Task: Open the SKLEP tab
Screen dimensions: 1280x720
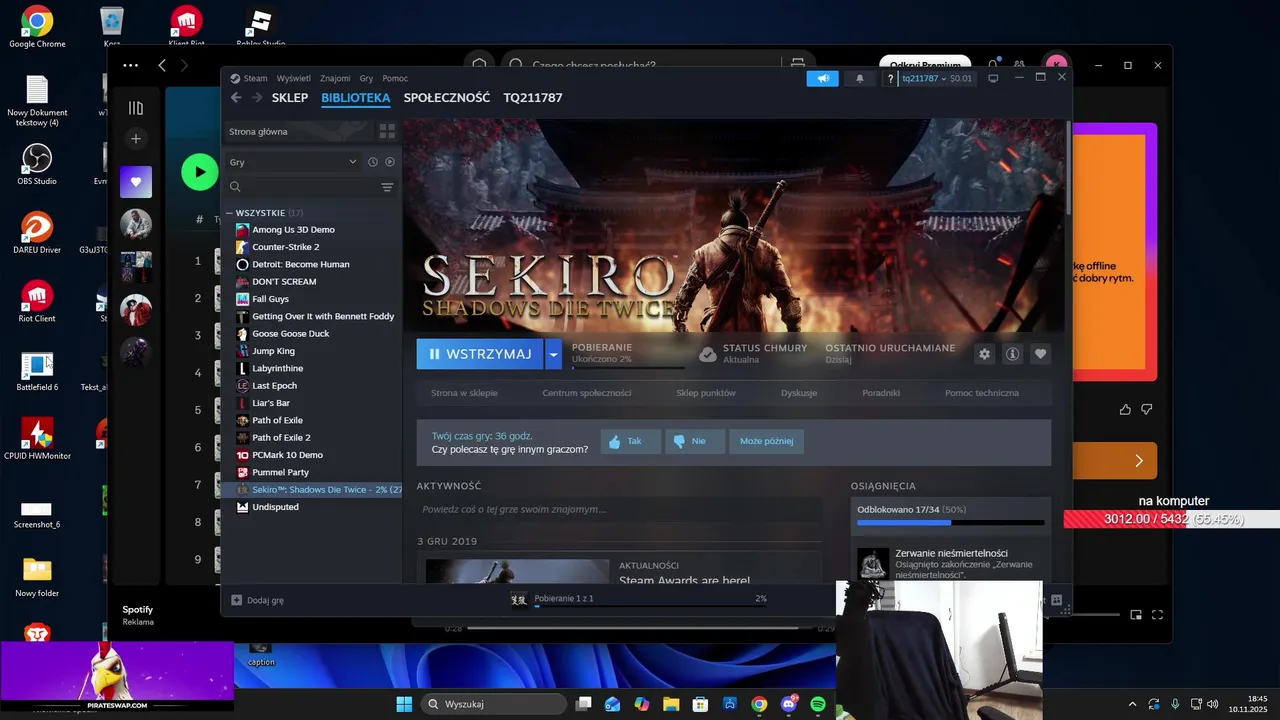Action: click(x=290, y=98)
